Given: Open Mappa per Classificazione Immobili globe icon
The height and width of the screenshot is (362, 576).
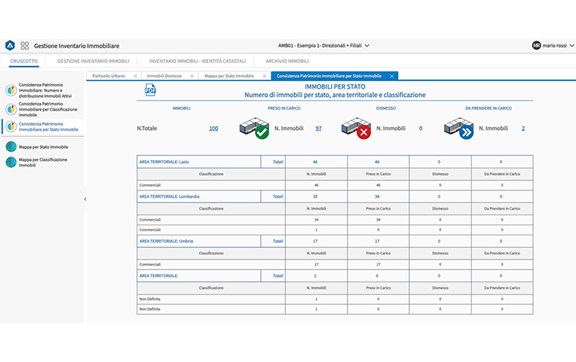Looking at the screenshot, I should [x=11, y=162].
